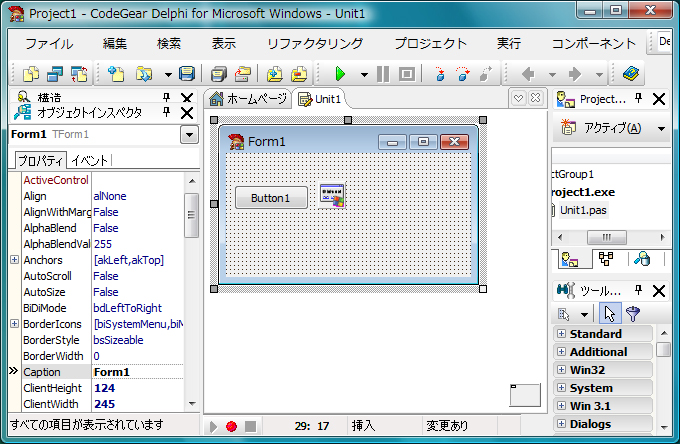680x444 pixels.
Task: Click the Forward navigation arrow
Action: [575, 74]
